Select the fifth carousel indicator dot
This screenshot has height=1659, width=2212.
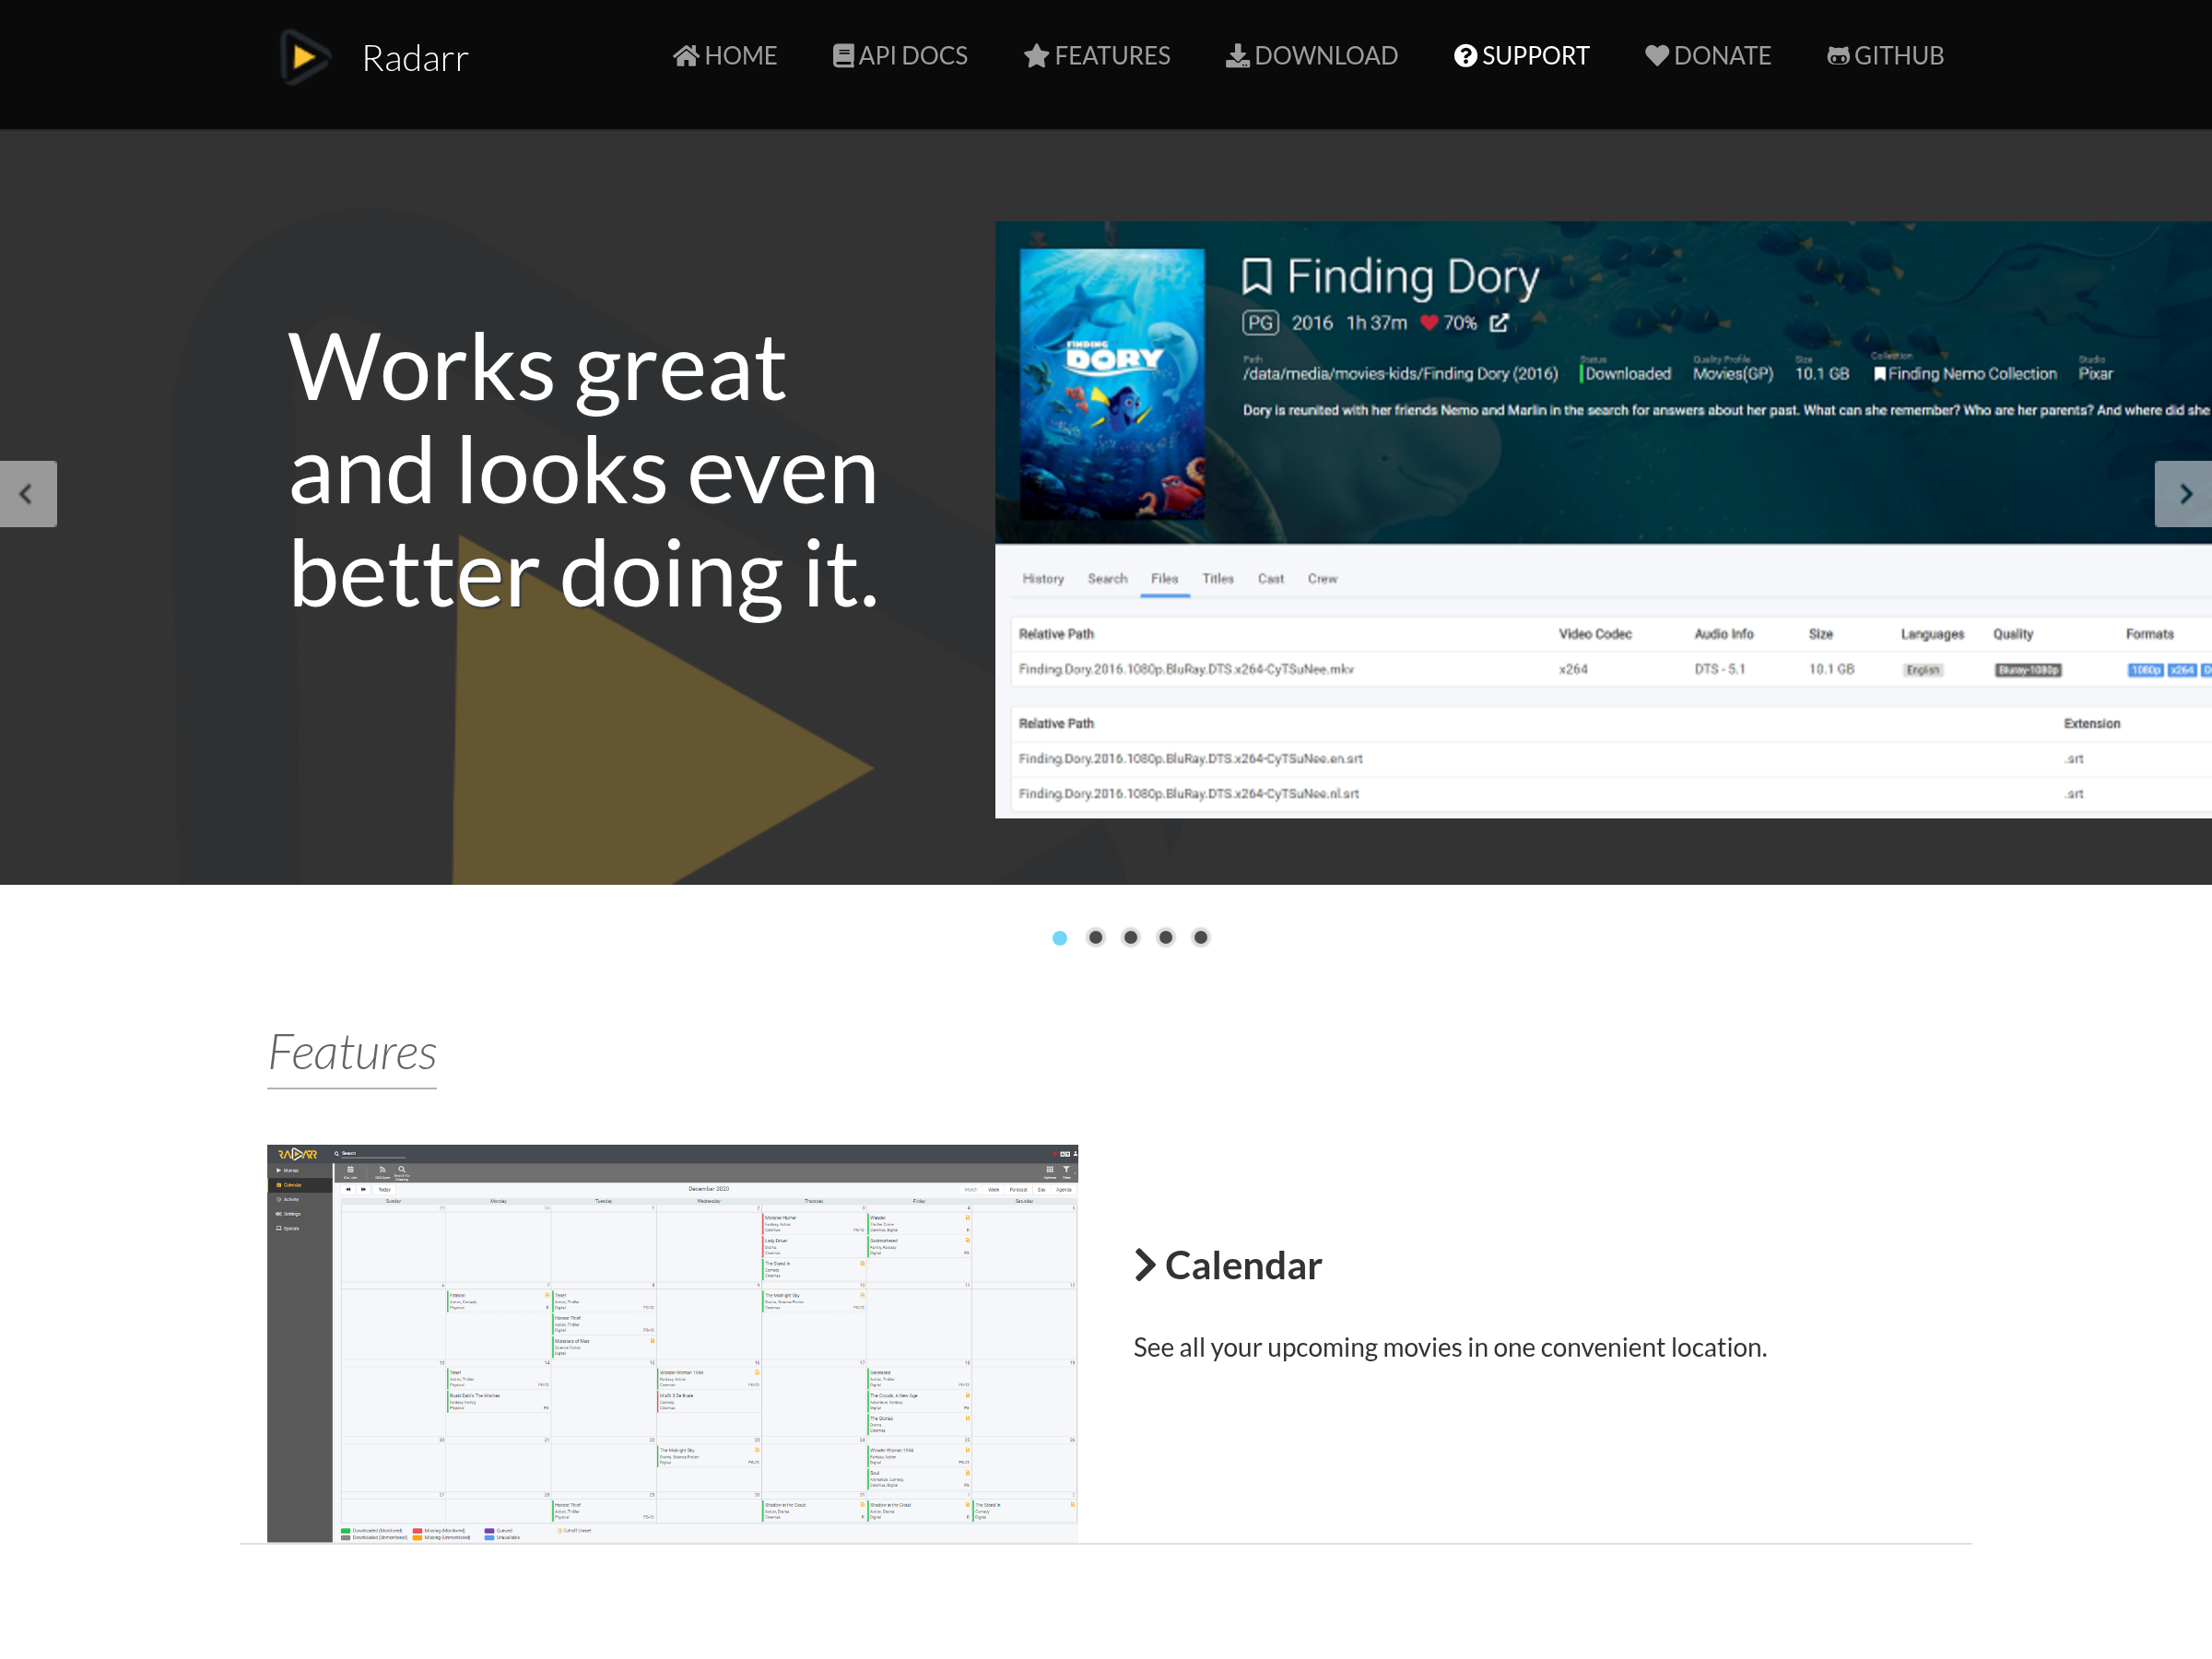pyautogui.click(x=1201, y=938)
